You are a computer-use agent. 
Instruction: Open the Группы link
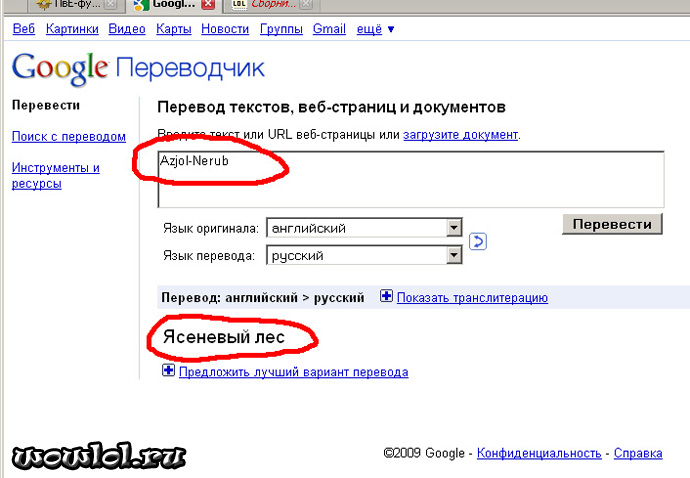pos(281,29)
